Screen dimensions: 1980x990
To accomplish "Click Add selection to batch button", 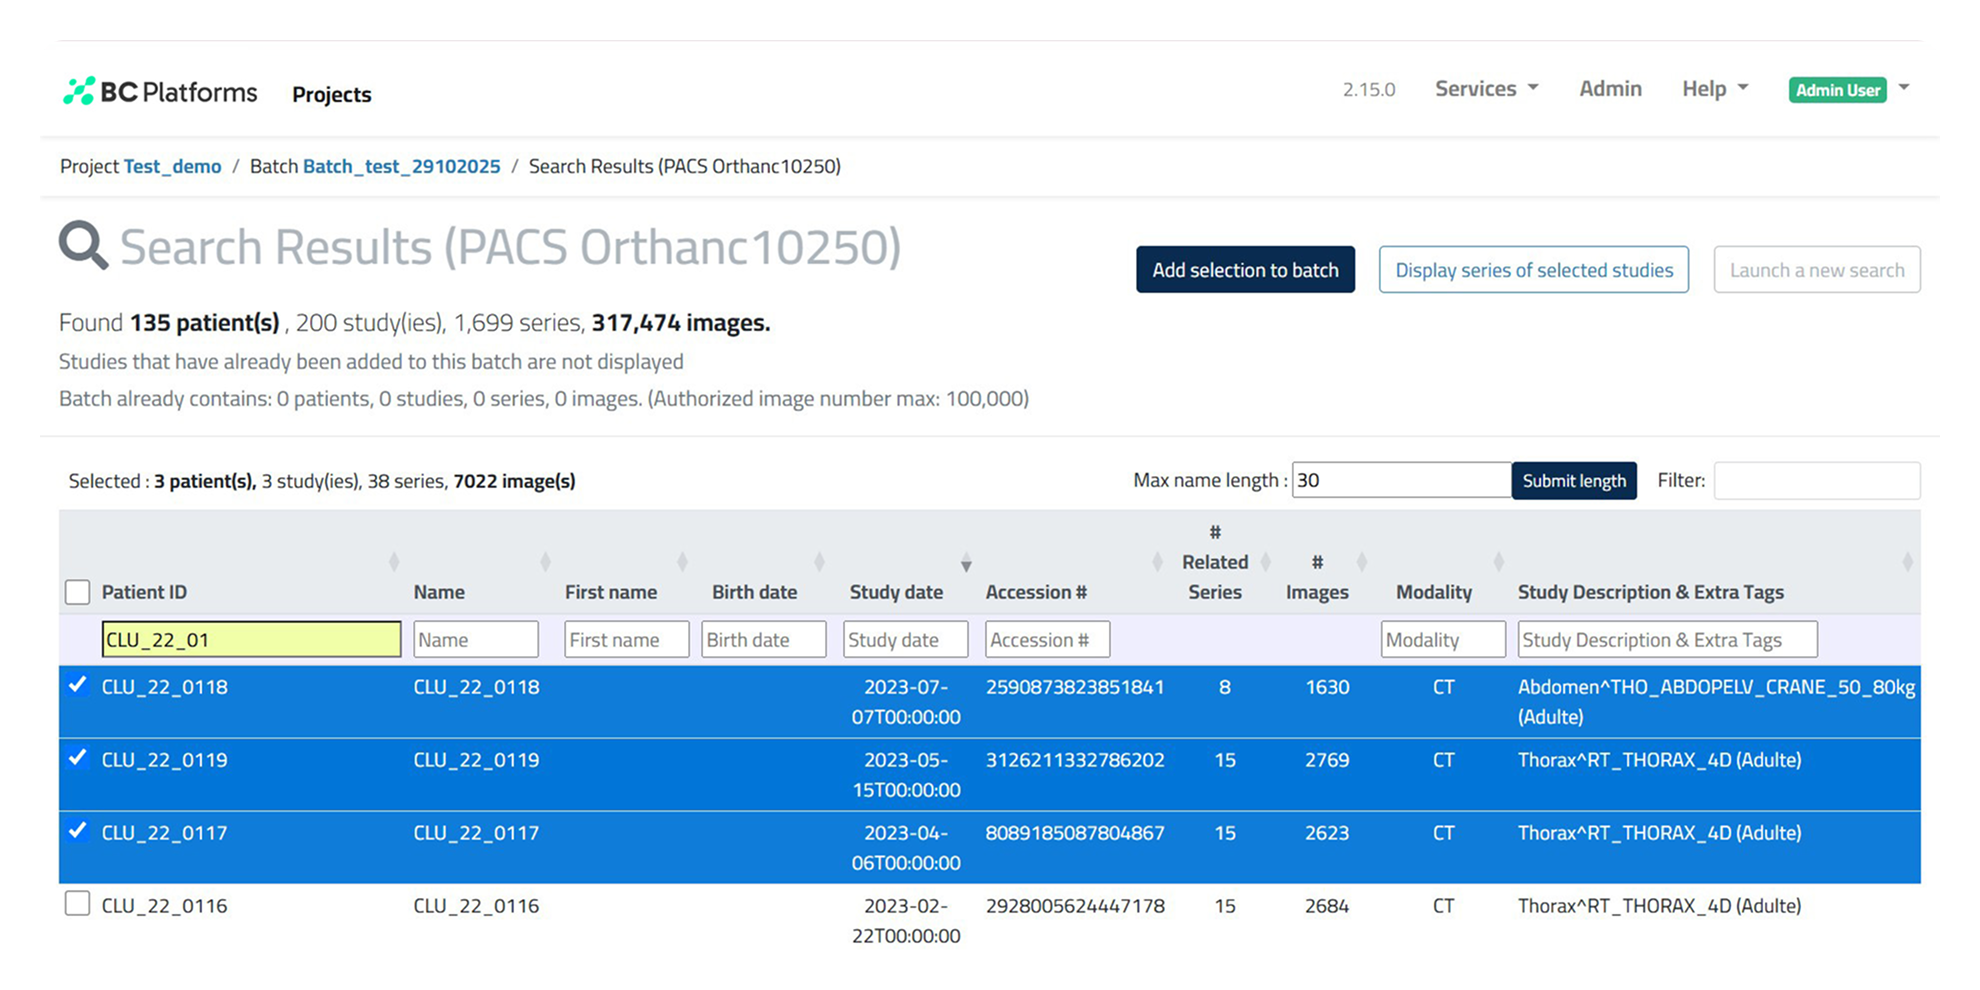I will 1245,270.
